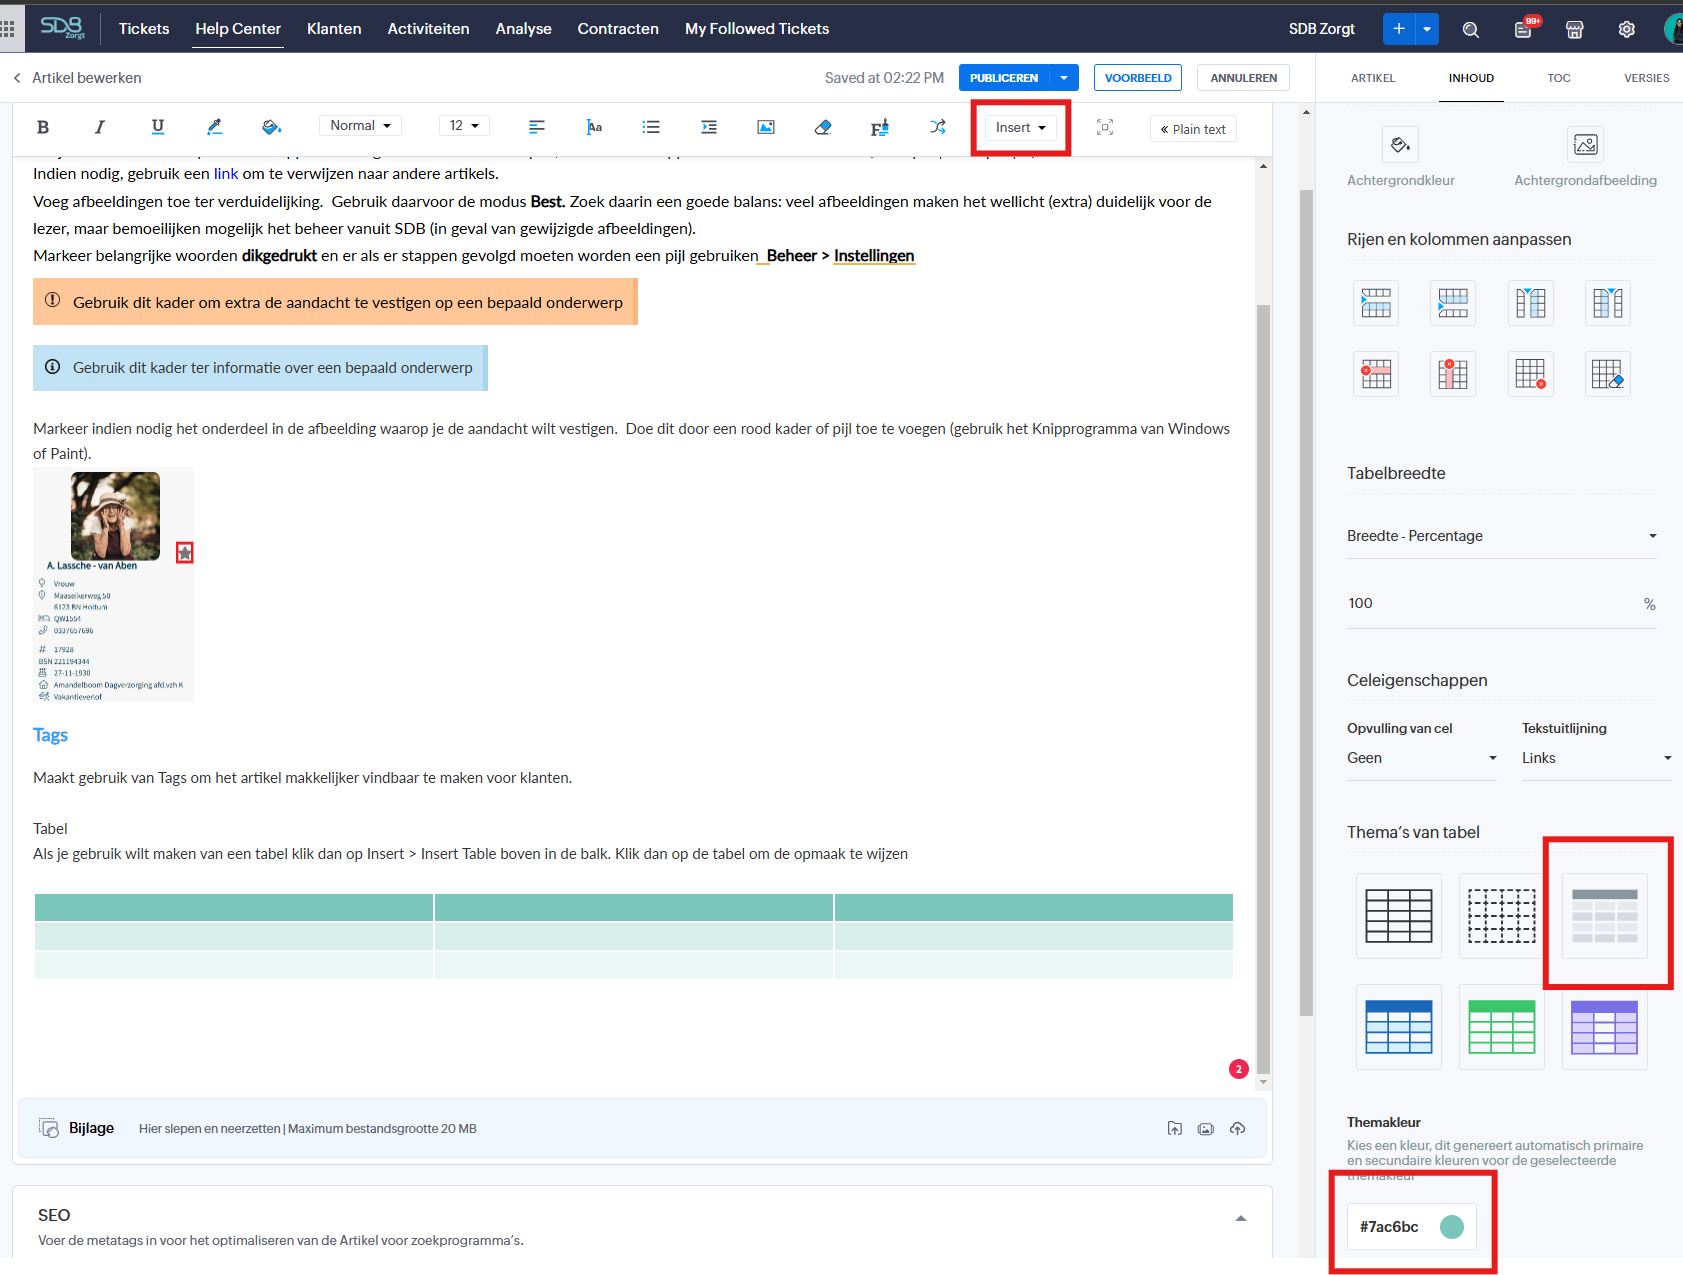Click the #7ac6bc theme color swatch
Viewport: 1683px width, 1275px height.
point(1451,1227)
